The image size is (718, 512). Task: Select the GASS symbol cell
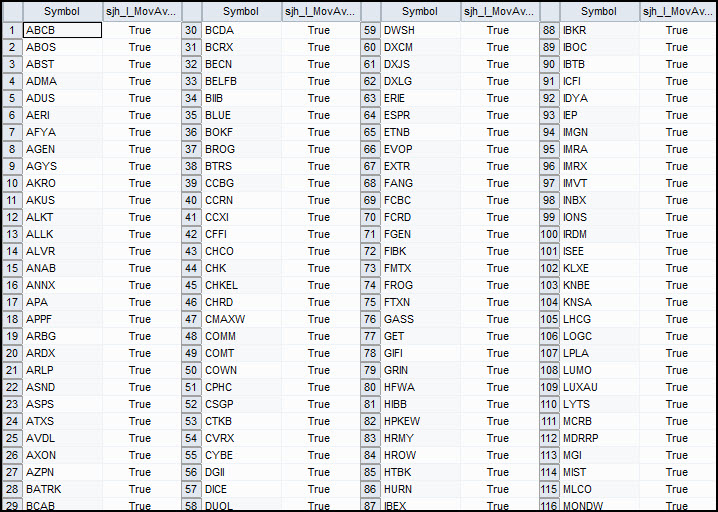pos(420,319)
